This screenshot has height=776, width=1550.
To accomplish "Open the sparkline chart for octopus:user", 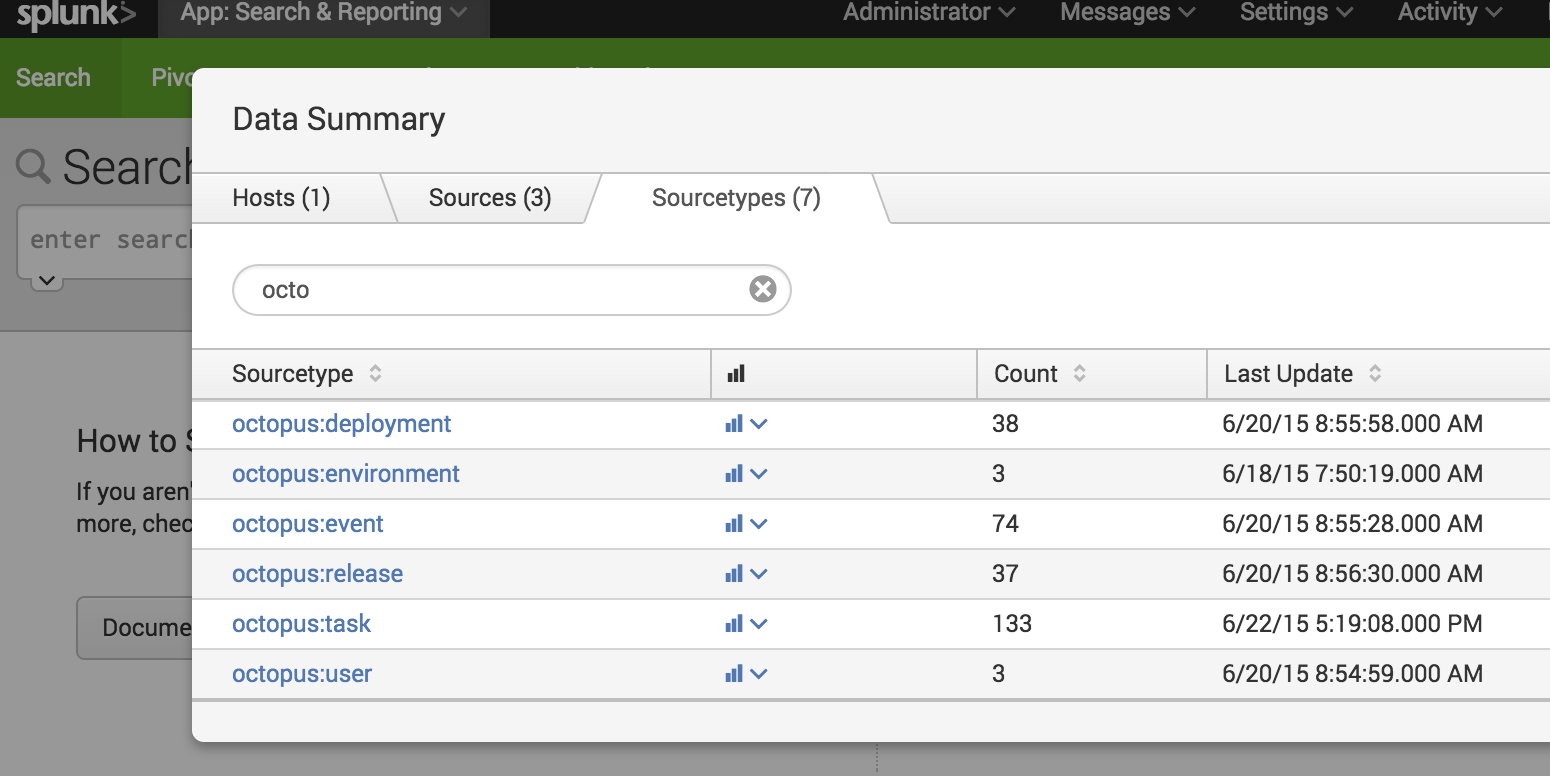I will pos(736,673).
